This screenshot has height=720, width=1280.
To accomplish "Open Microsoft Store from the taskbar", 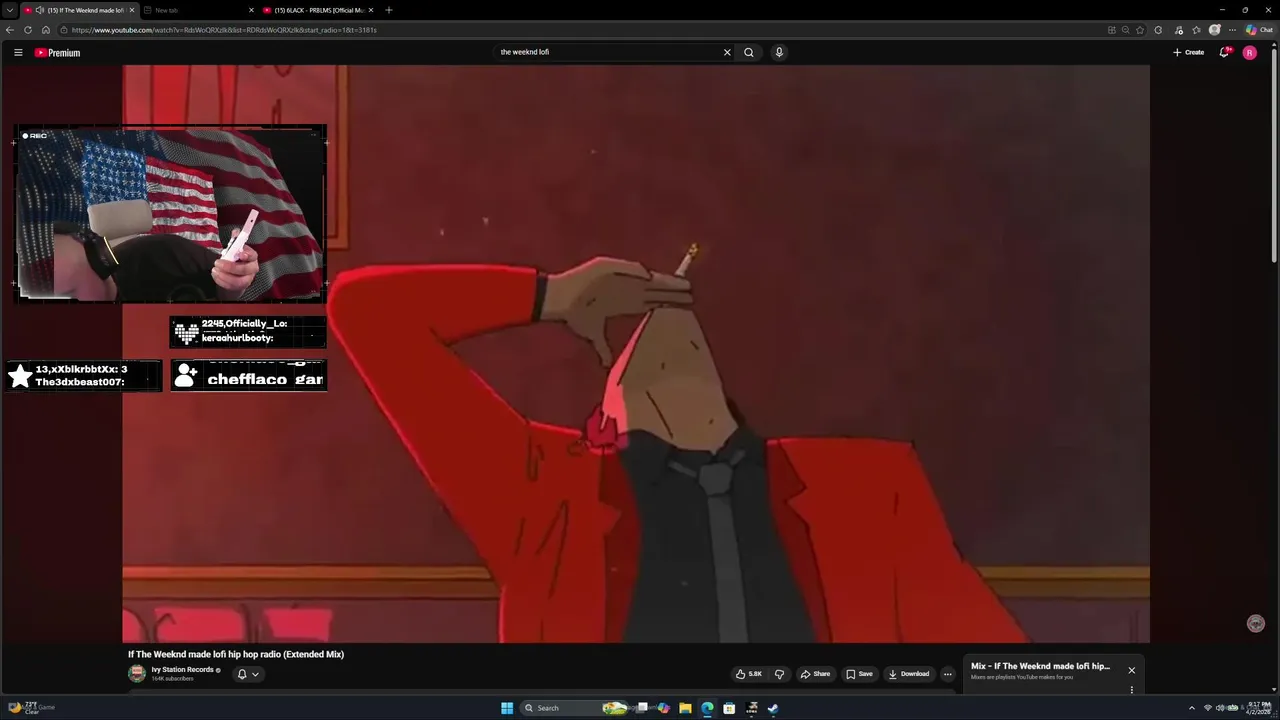I will [729, 708].
